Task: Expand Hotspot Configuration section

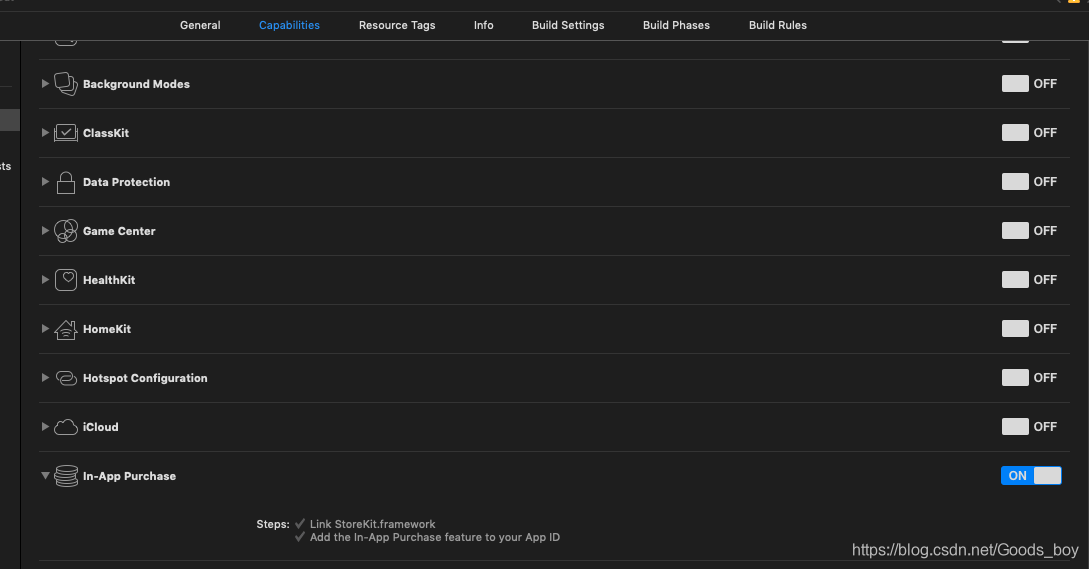Action: click(x=45, y=377)
